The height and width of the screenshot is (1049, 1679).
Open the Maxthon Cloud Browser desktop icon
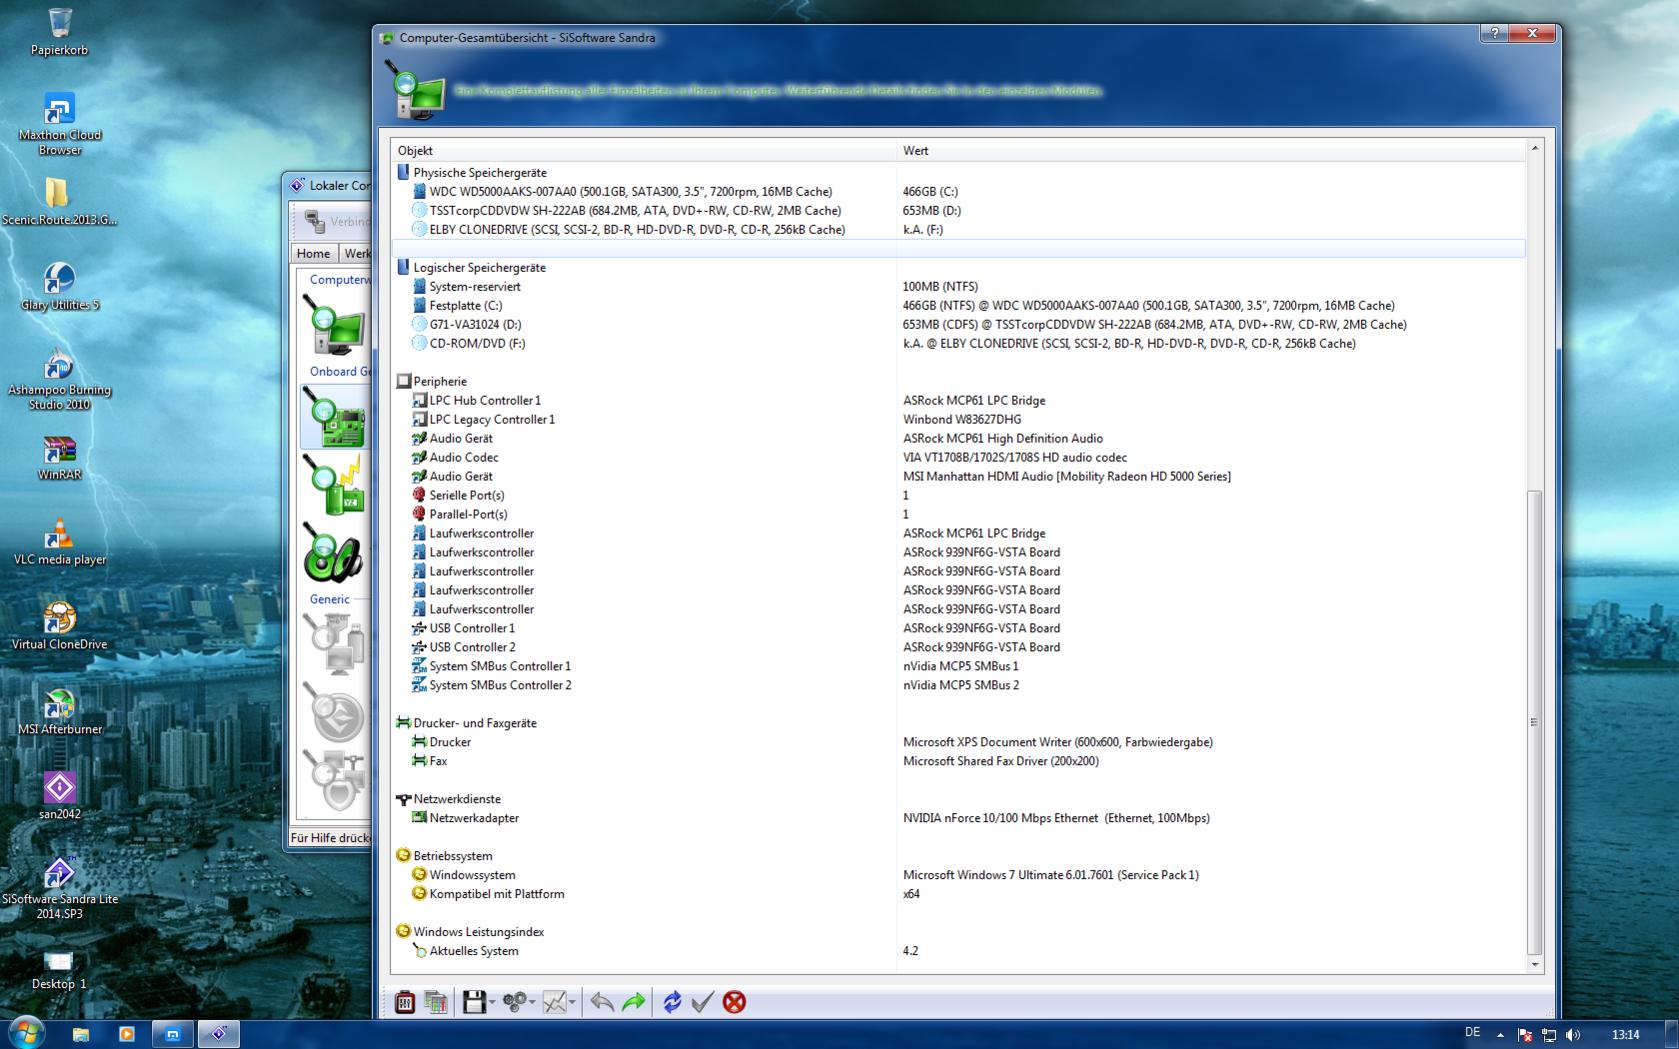[59, 124]
